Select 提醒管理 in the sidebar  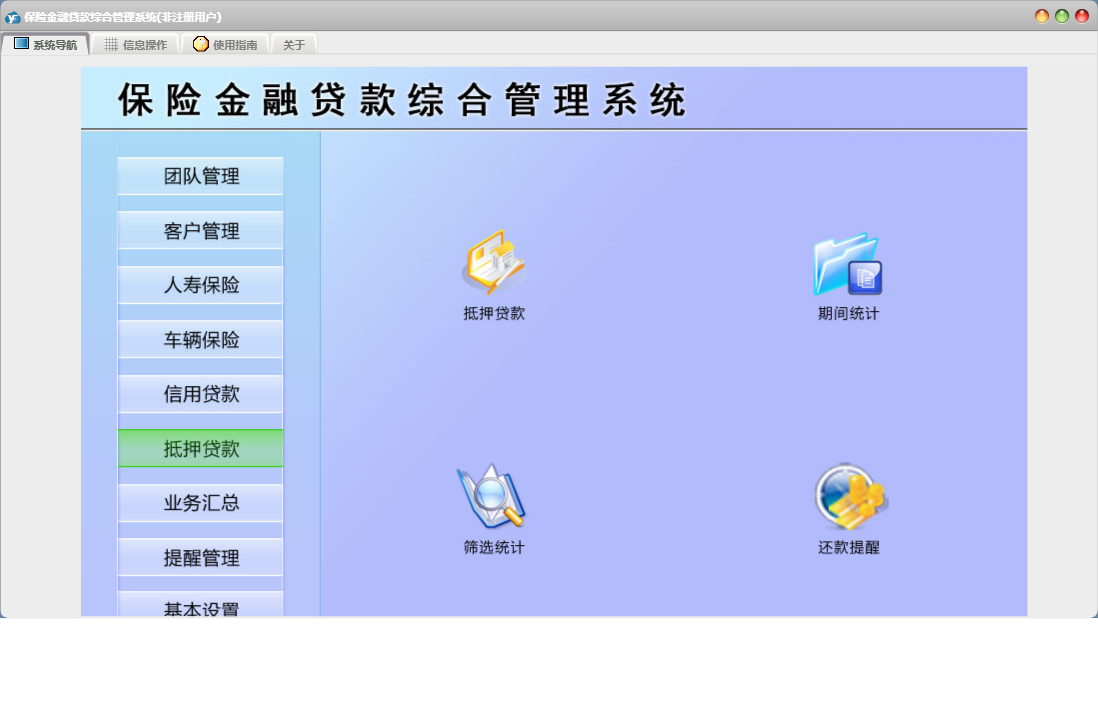201,557
